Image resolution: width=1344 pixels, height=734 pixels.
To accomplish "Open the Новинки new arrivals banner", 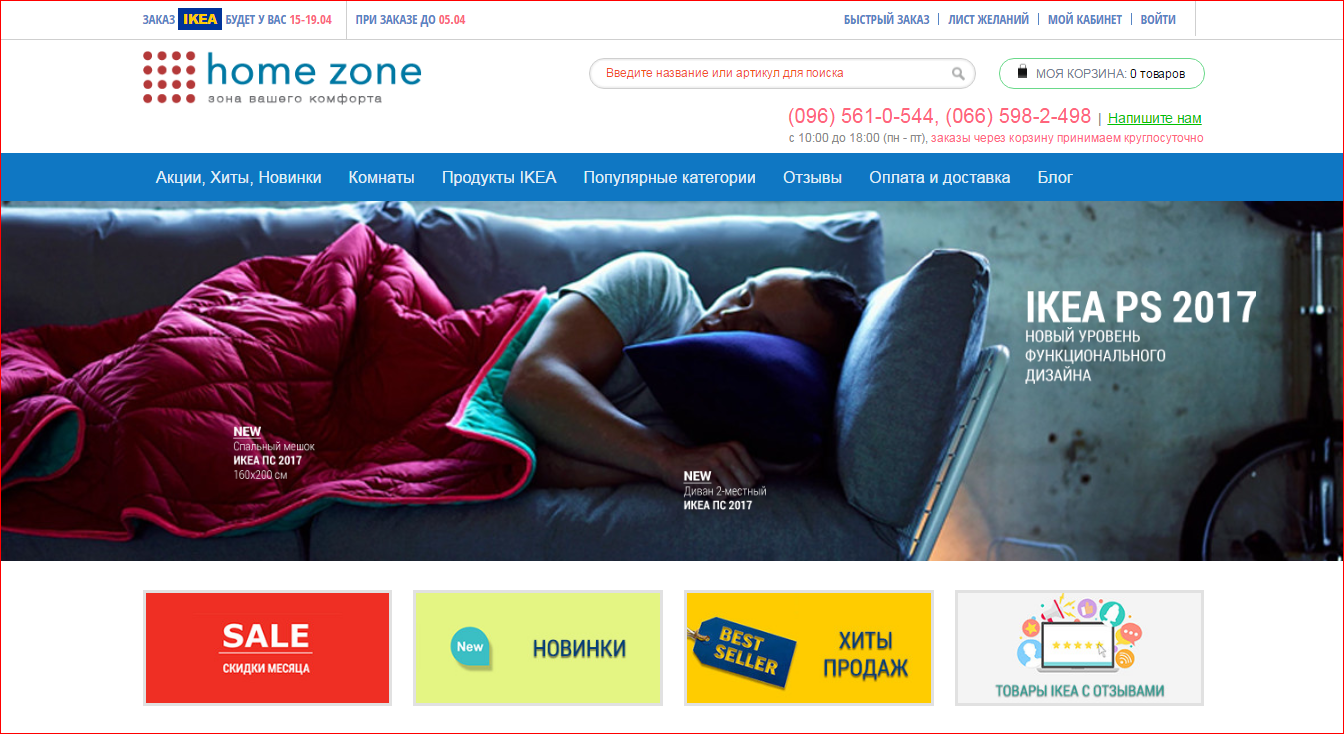I will click(538, 648).
